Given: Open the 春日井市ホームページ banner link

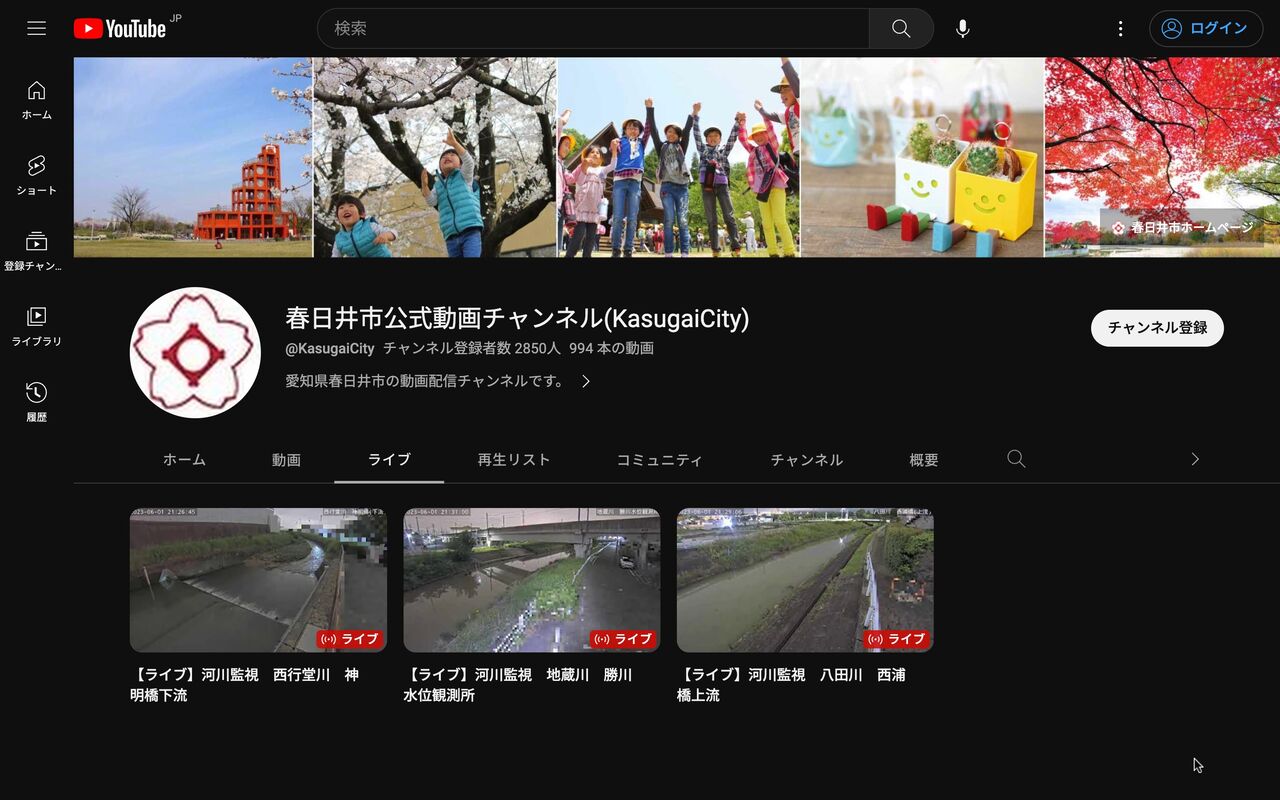Looking at the screenshot, I should (x=1182, y=228).
